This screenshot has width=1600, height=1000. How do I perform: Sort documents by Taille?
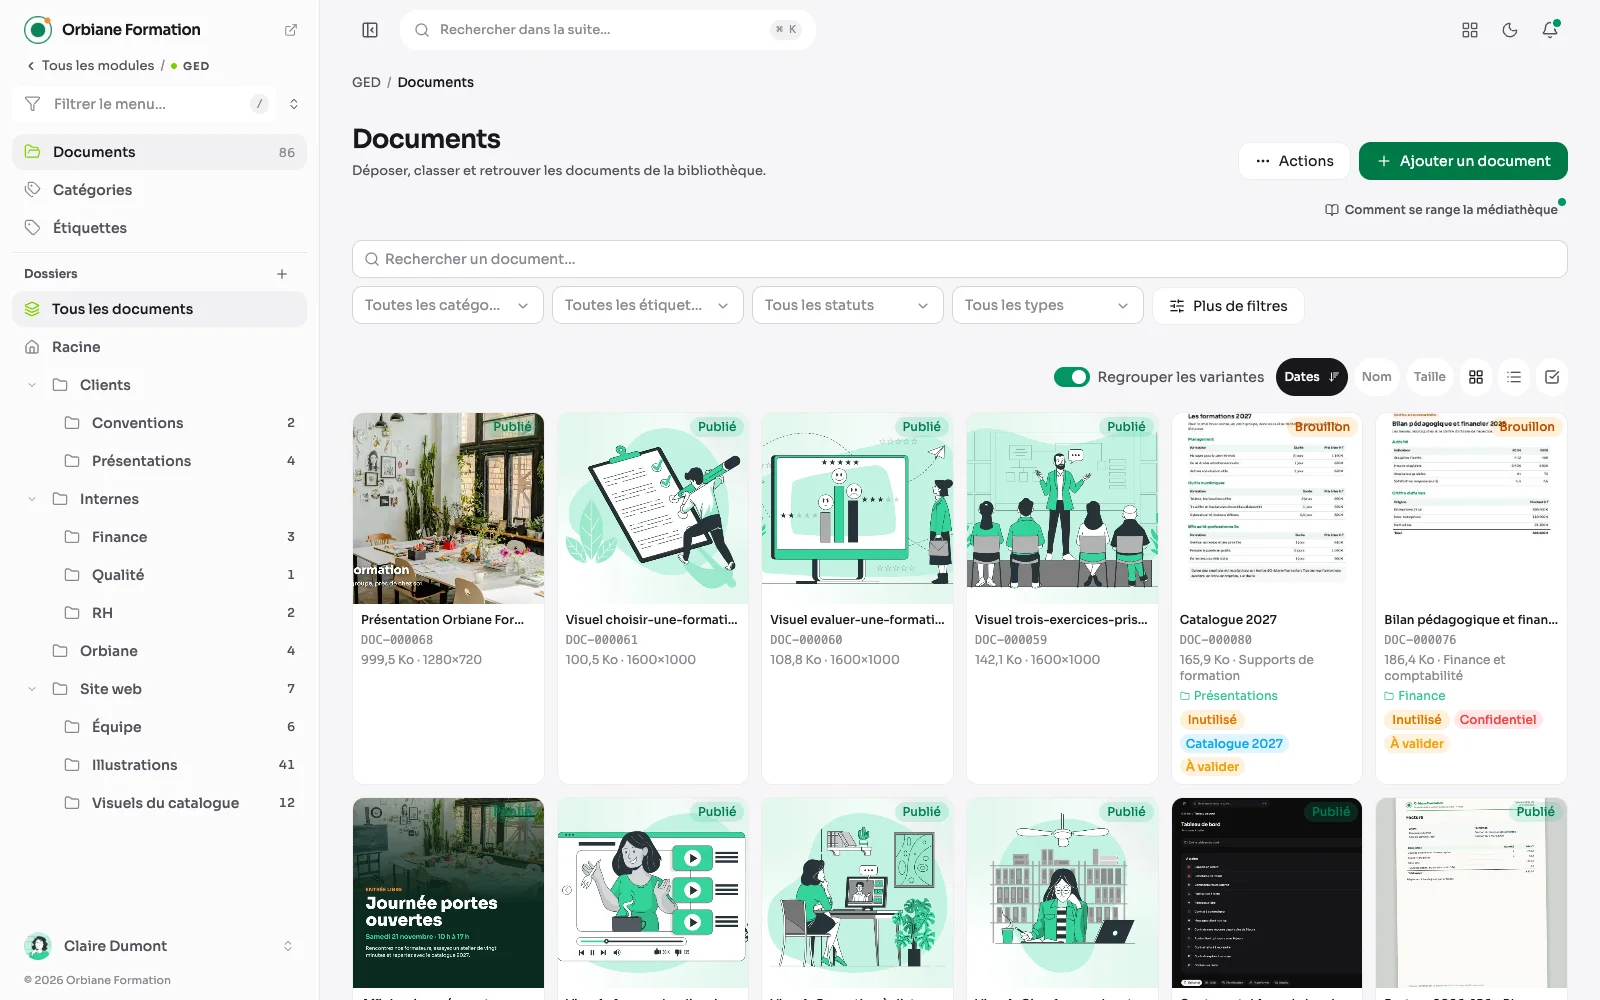(x=1429, y=377)
